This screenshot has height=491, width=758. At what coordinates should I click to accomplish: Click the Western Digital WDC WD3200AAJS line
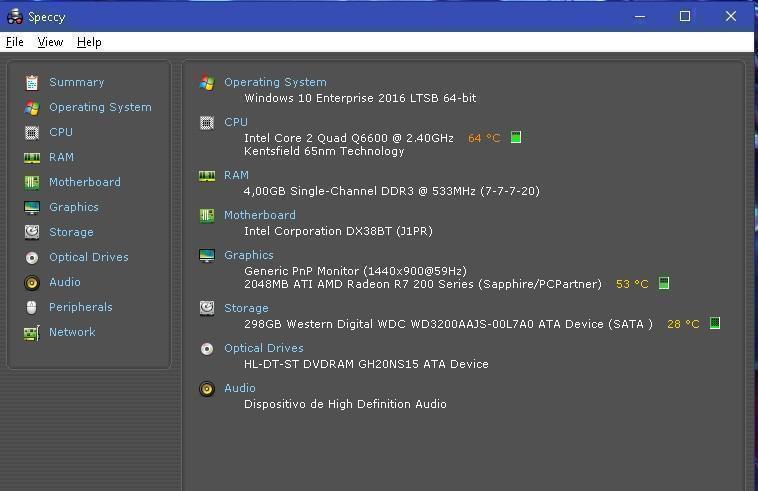pyautogui.click(x=448, y=324)
